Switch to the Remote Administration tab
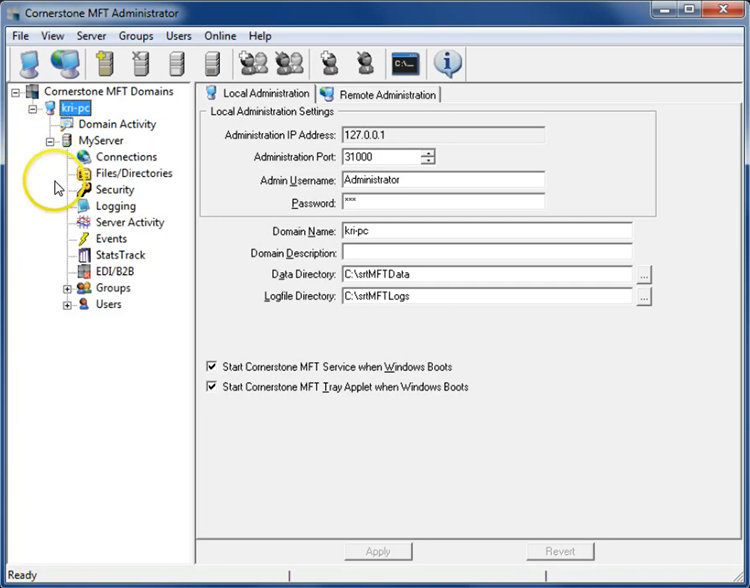 tap(378, 95)
